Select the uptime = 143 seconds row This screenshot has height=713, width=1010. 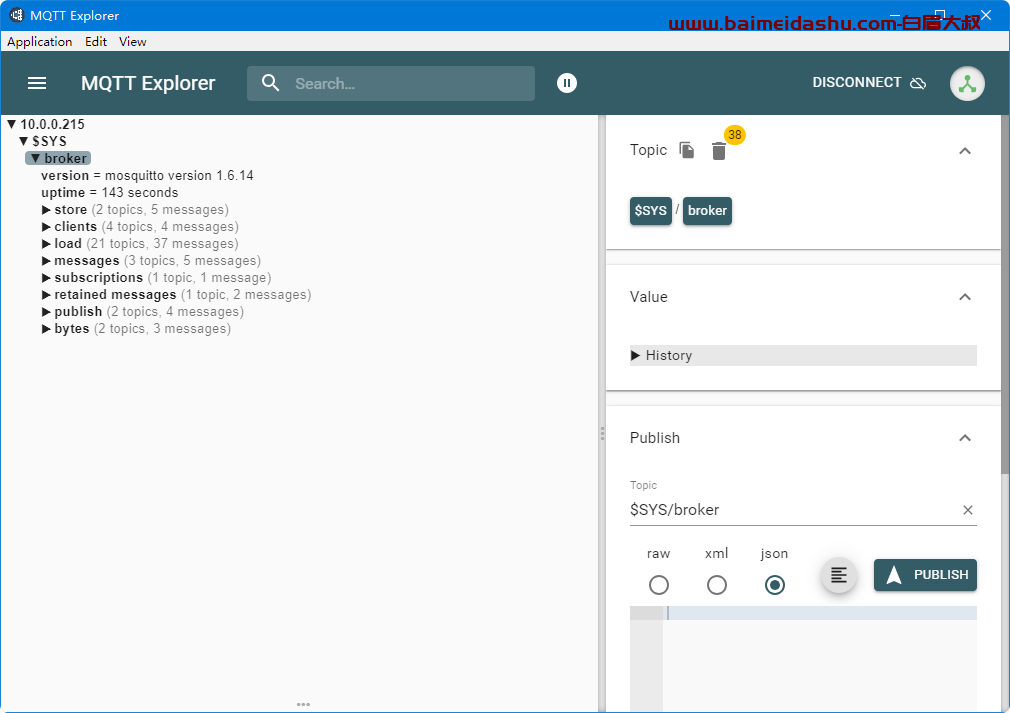pos(110,193)
